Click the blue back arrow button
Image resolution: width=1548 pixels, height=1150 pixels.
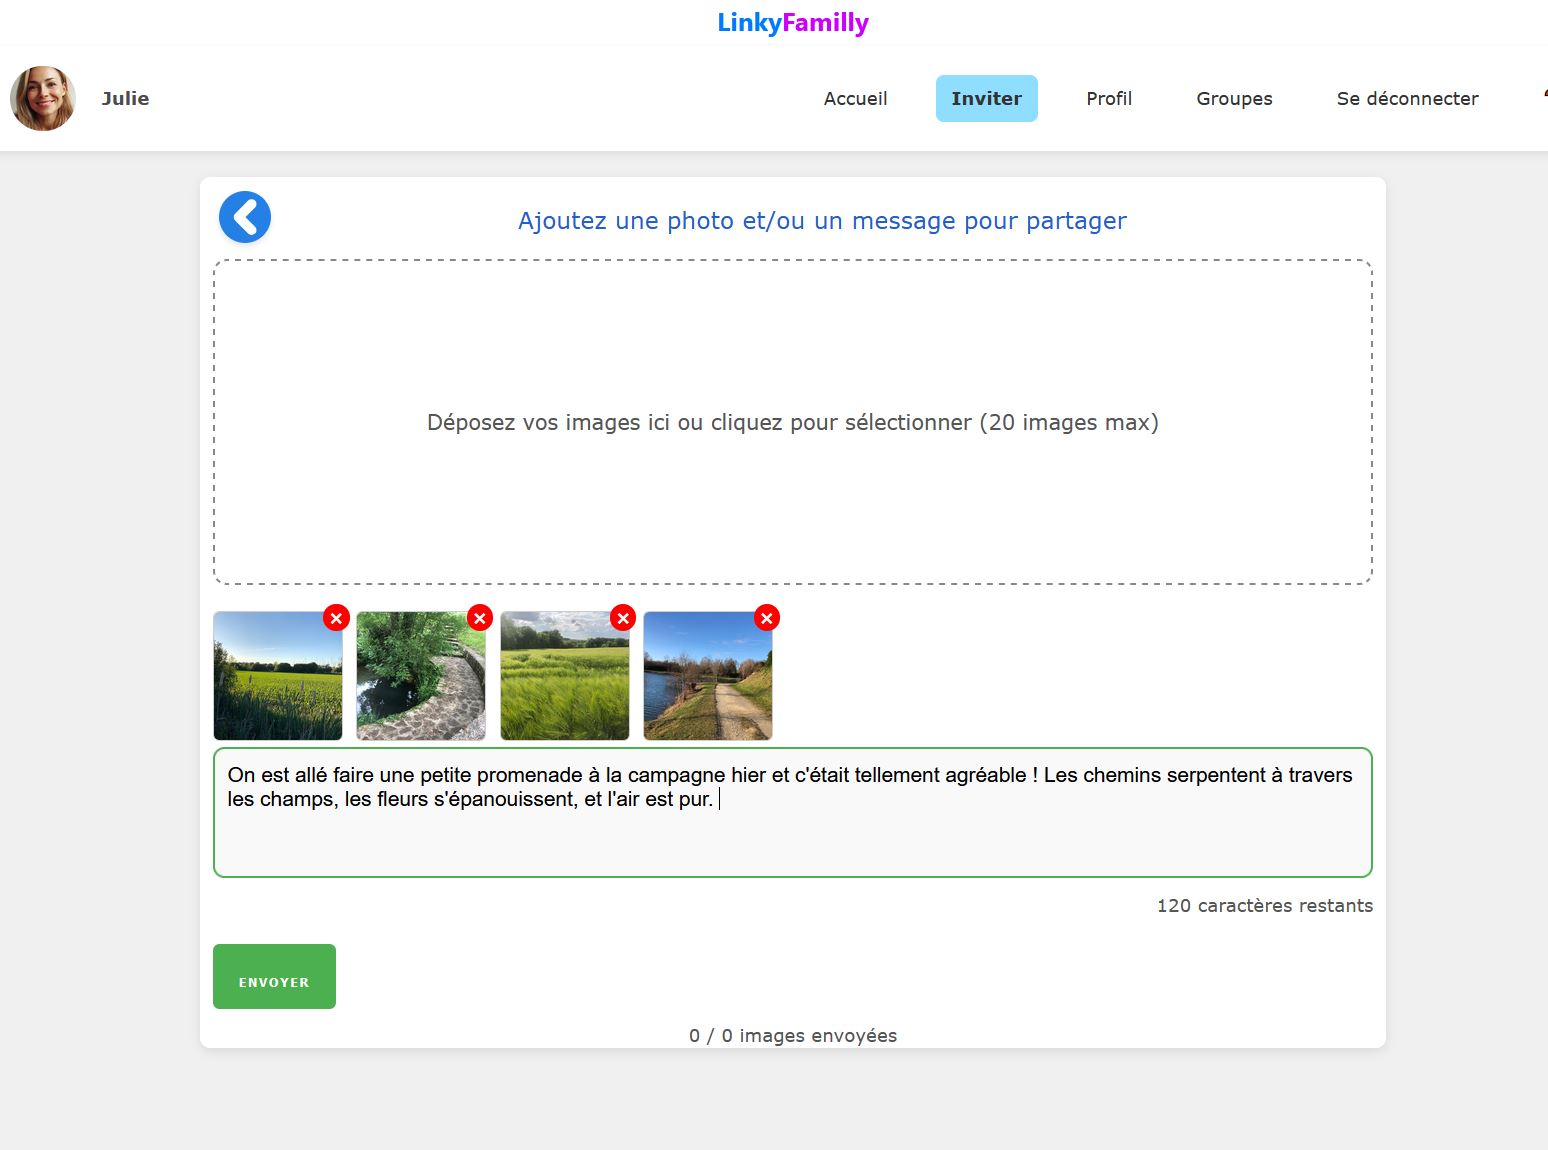[245, 217]
